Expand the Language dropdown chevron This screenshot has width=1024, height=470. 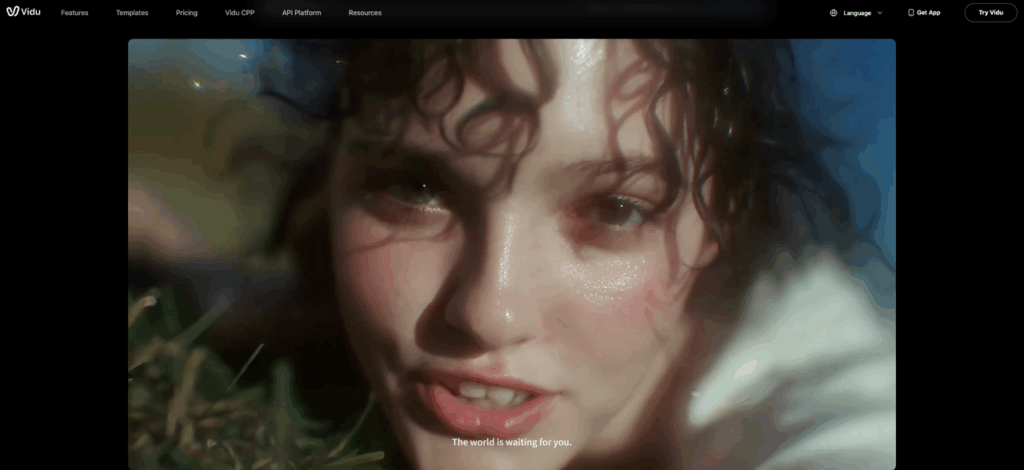click(880, 12)
